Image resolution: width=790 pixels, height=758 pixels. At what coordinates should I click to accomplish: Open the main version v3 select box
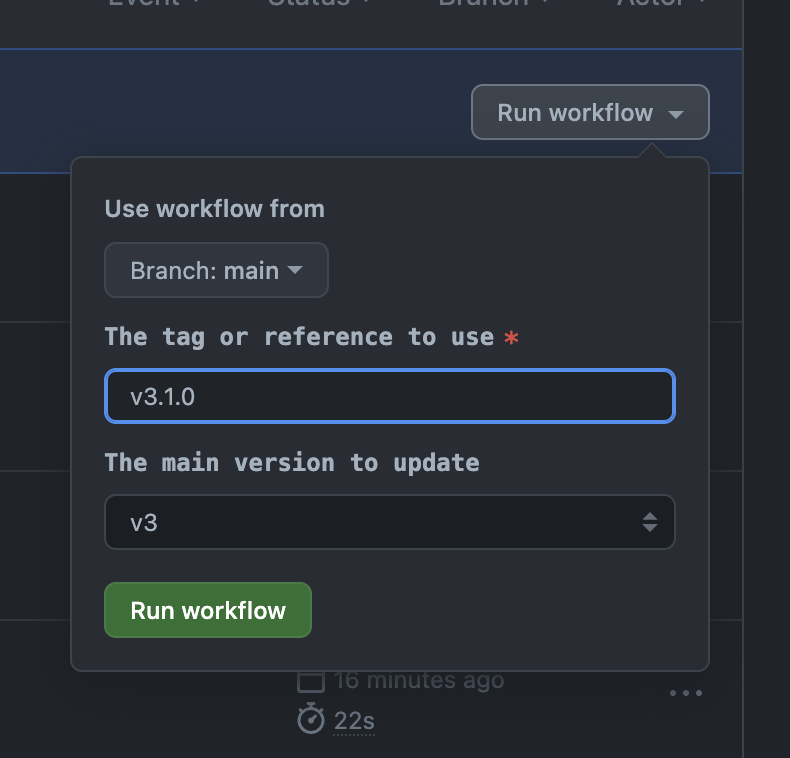(x=389, y=522)
